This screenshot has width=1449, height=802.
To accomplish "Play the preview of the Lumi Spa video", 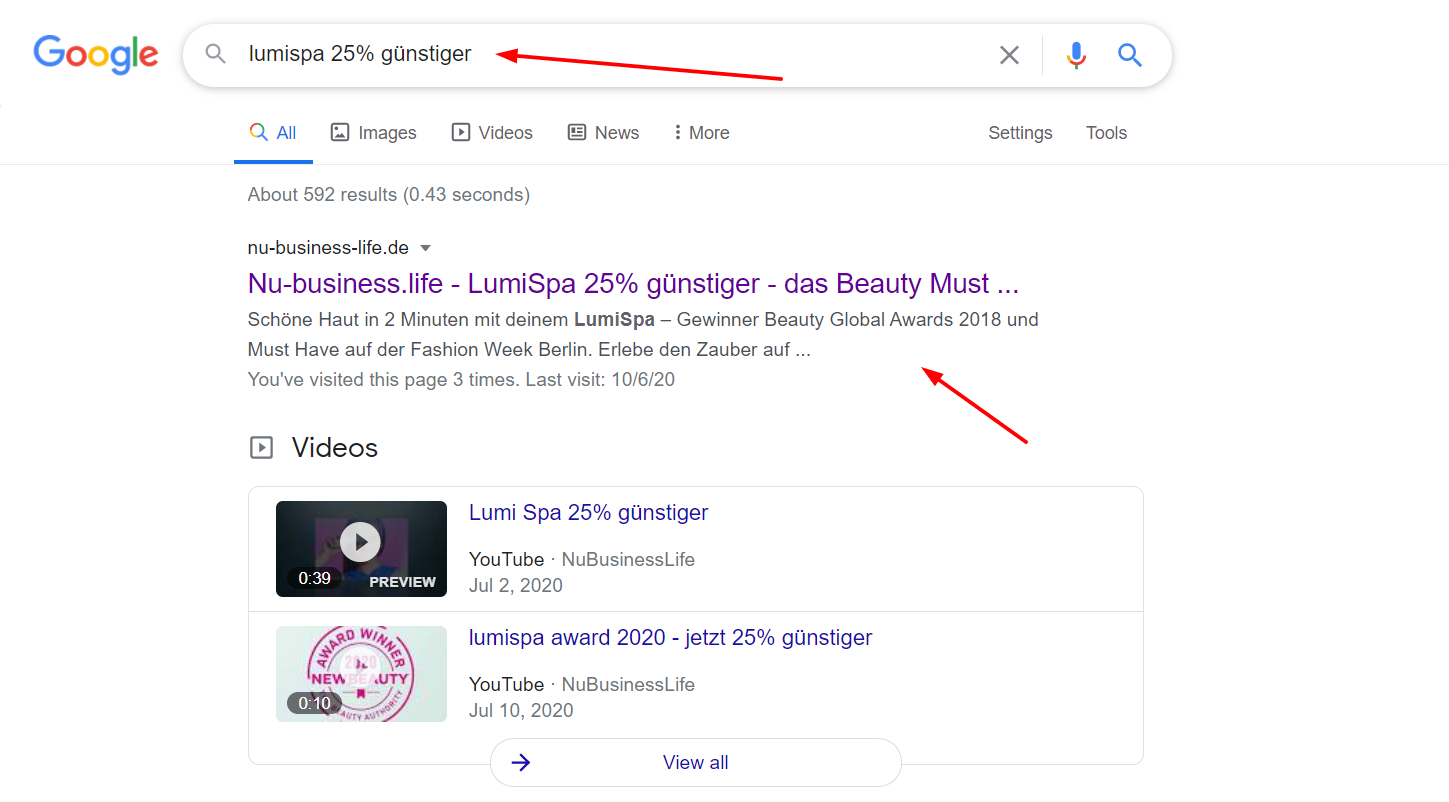I will 361,541.
